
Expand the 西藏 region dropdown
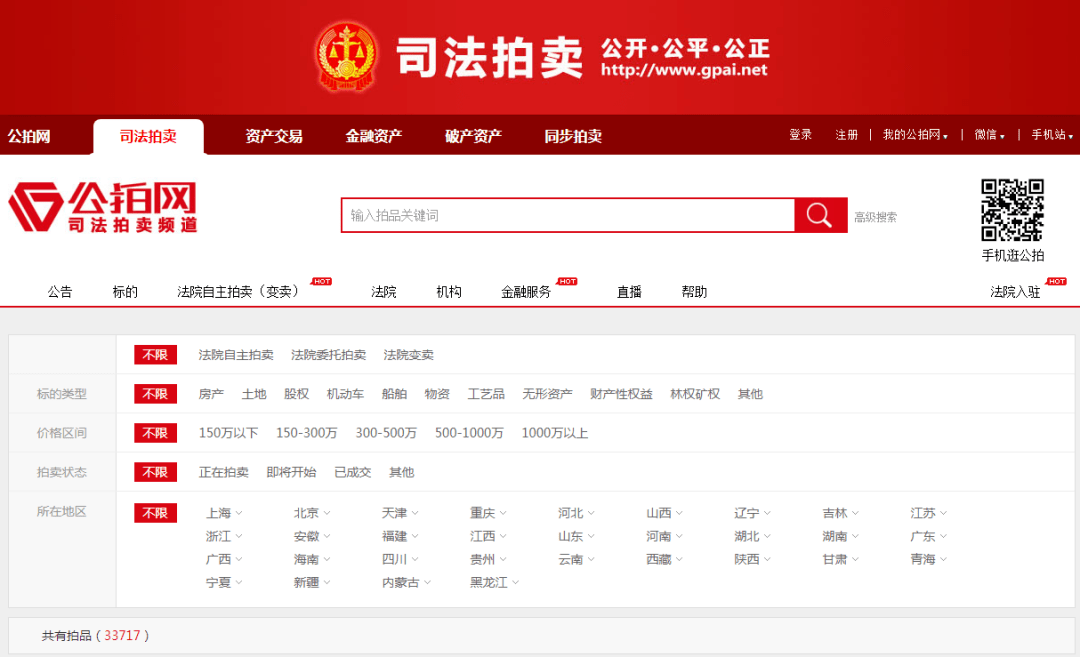click(x=664, y=559)
